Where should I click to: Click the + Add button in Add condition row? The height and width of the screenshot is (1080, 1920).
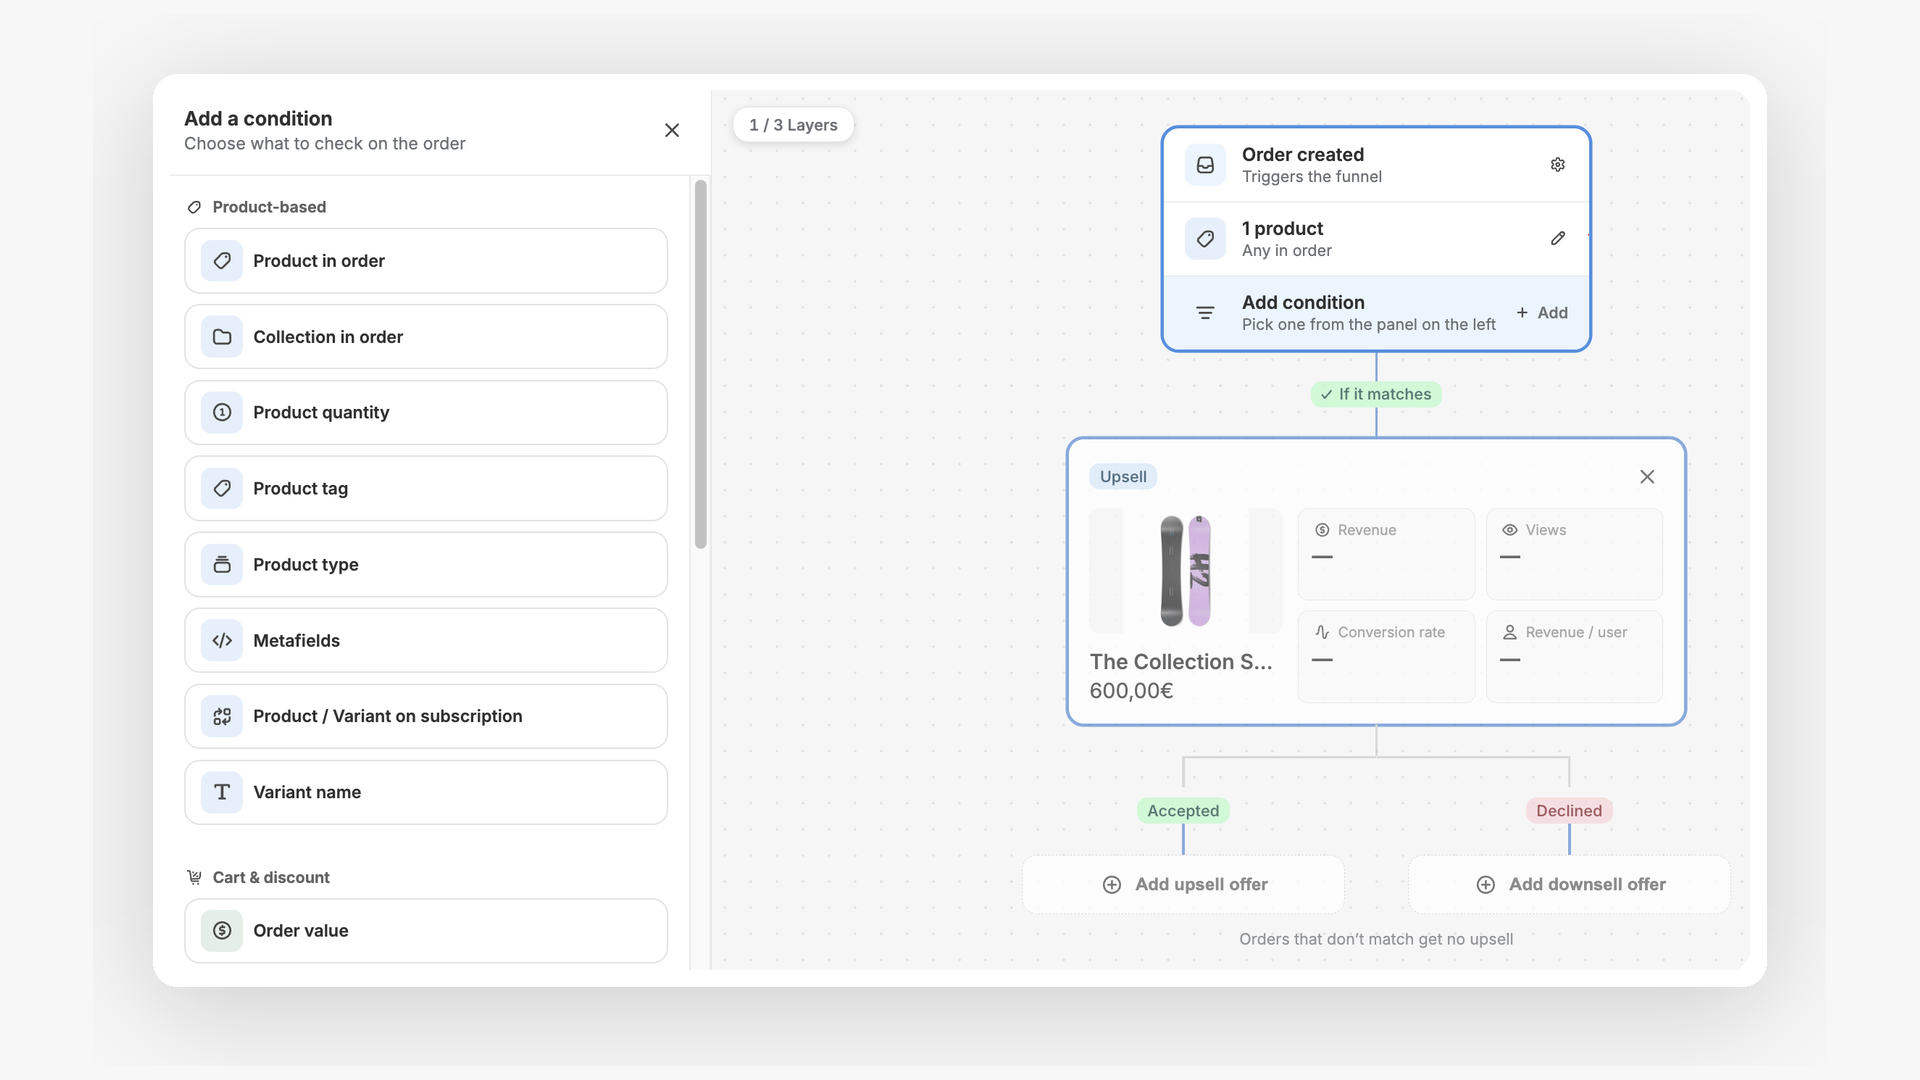[x=1542, y=313]
